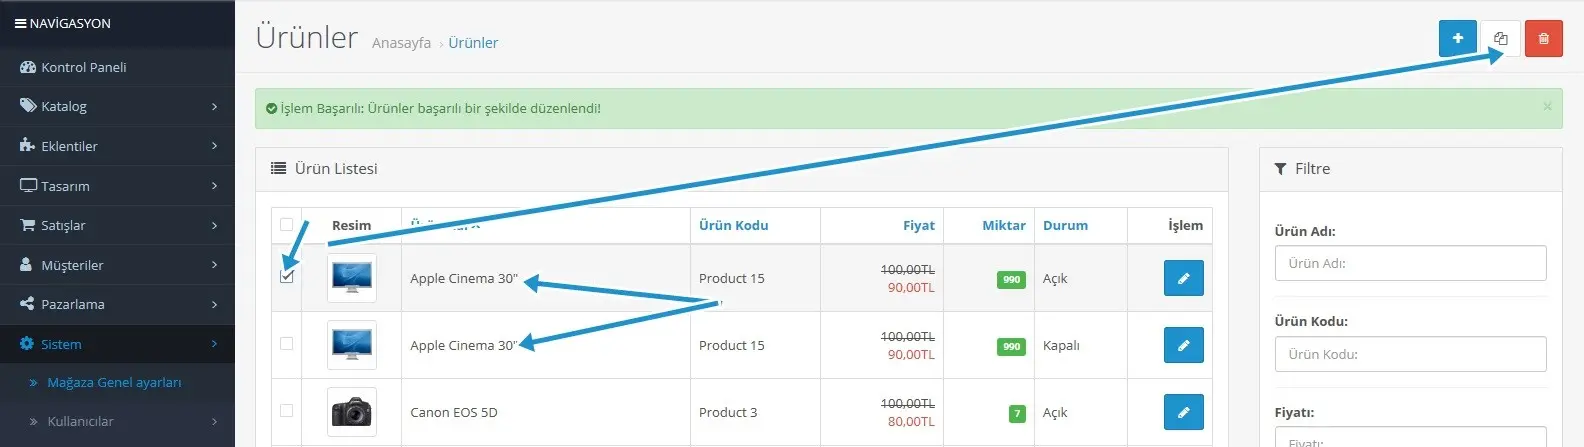Open the Müşteriler menu item
1584x447 pixels.
117,265
